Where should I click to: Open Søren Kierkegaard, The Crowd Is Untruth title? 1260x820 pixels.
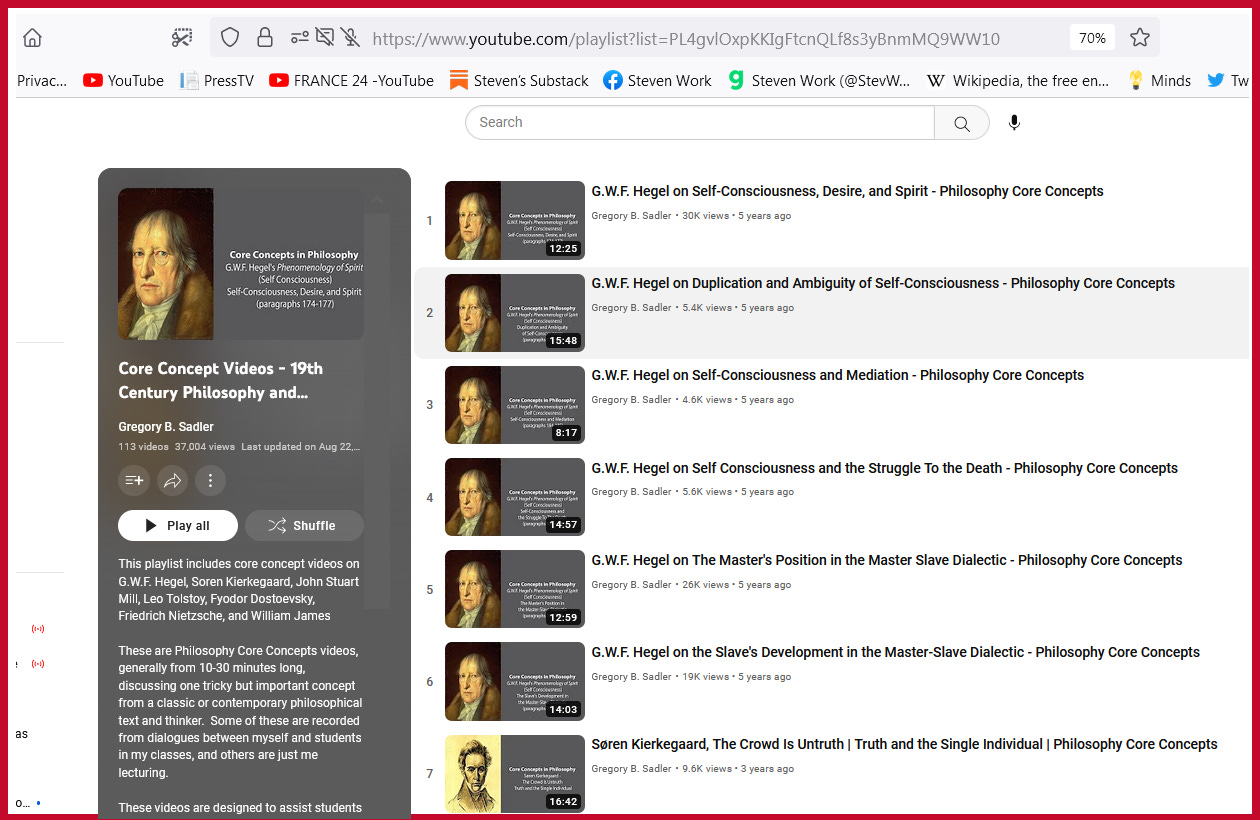pos(904,744)
